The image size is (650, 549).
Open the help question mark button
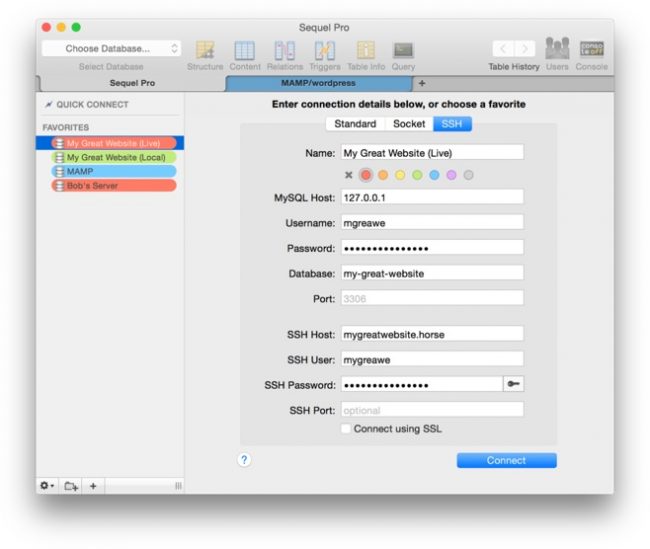pos(244,460)
